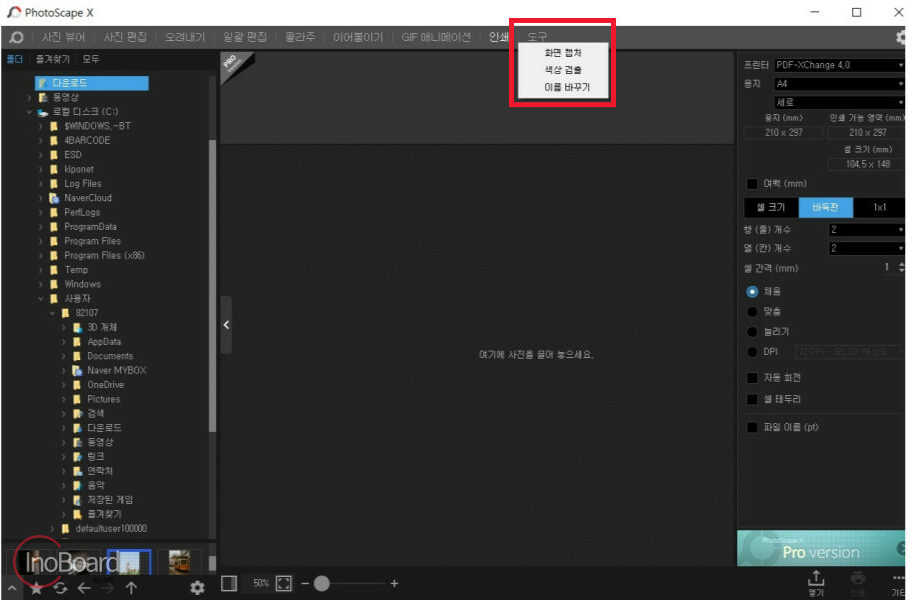
Task: Select the NaverCloud folder
Action: point(88,198)
